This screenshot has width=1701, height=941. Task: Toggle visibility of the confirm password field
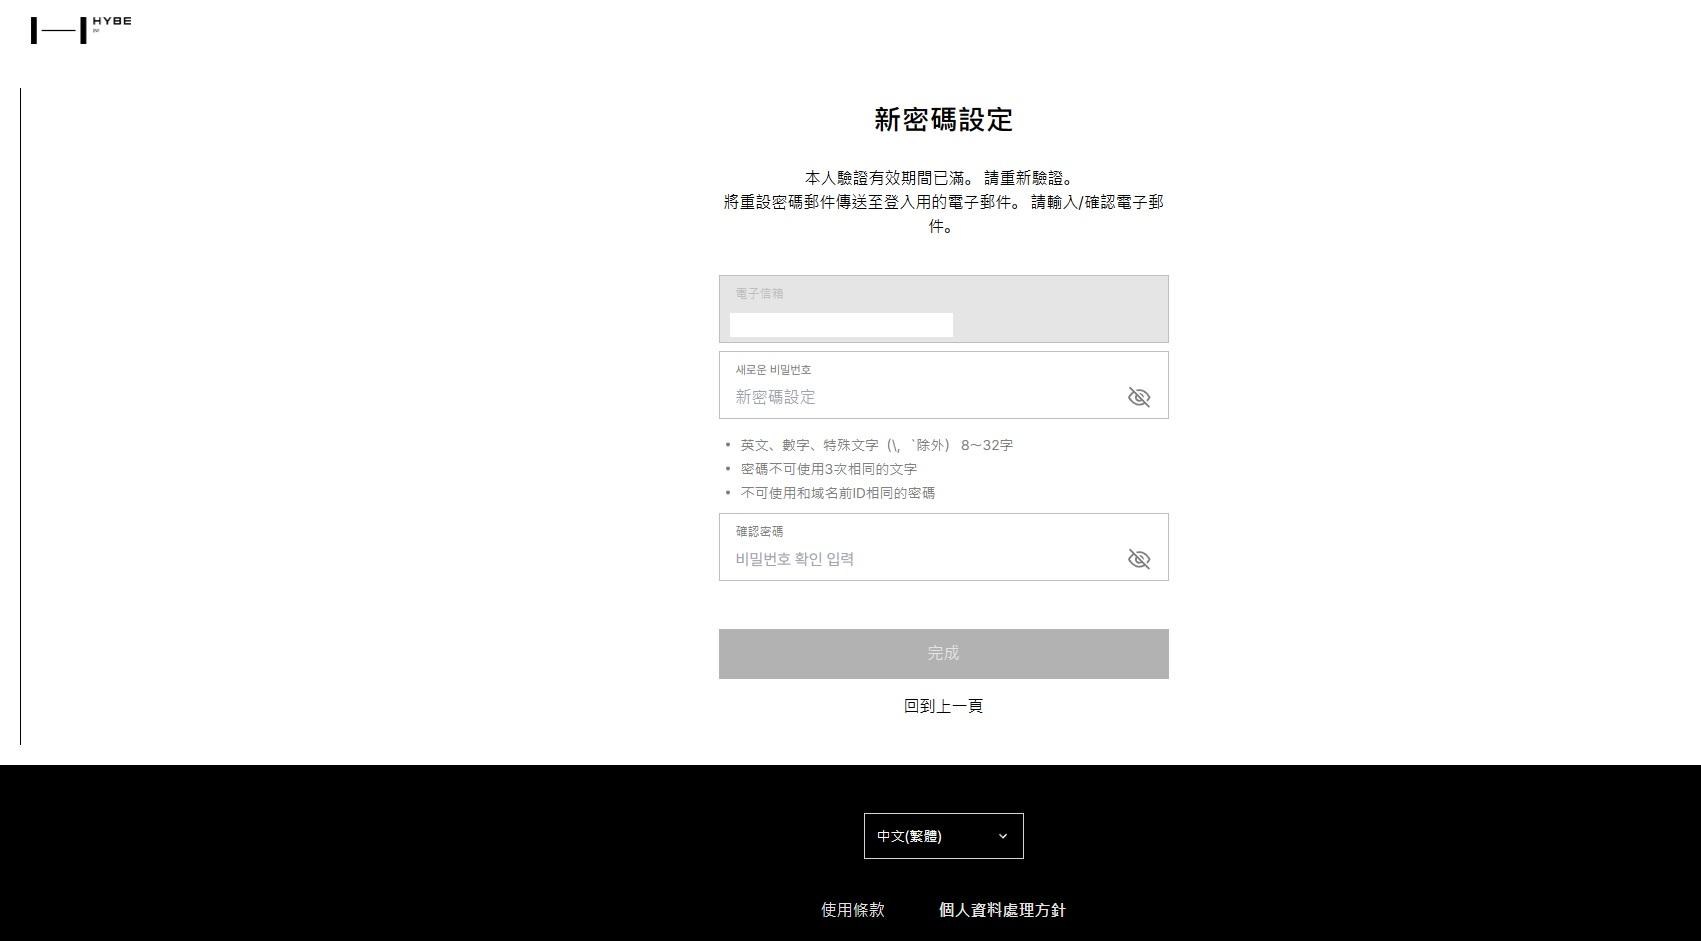(x=1139, y=559)
